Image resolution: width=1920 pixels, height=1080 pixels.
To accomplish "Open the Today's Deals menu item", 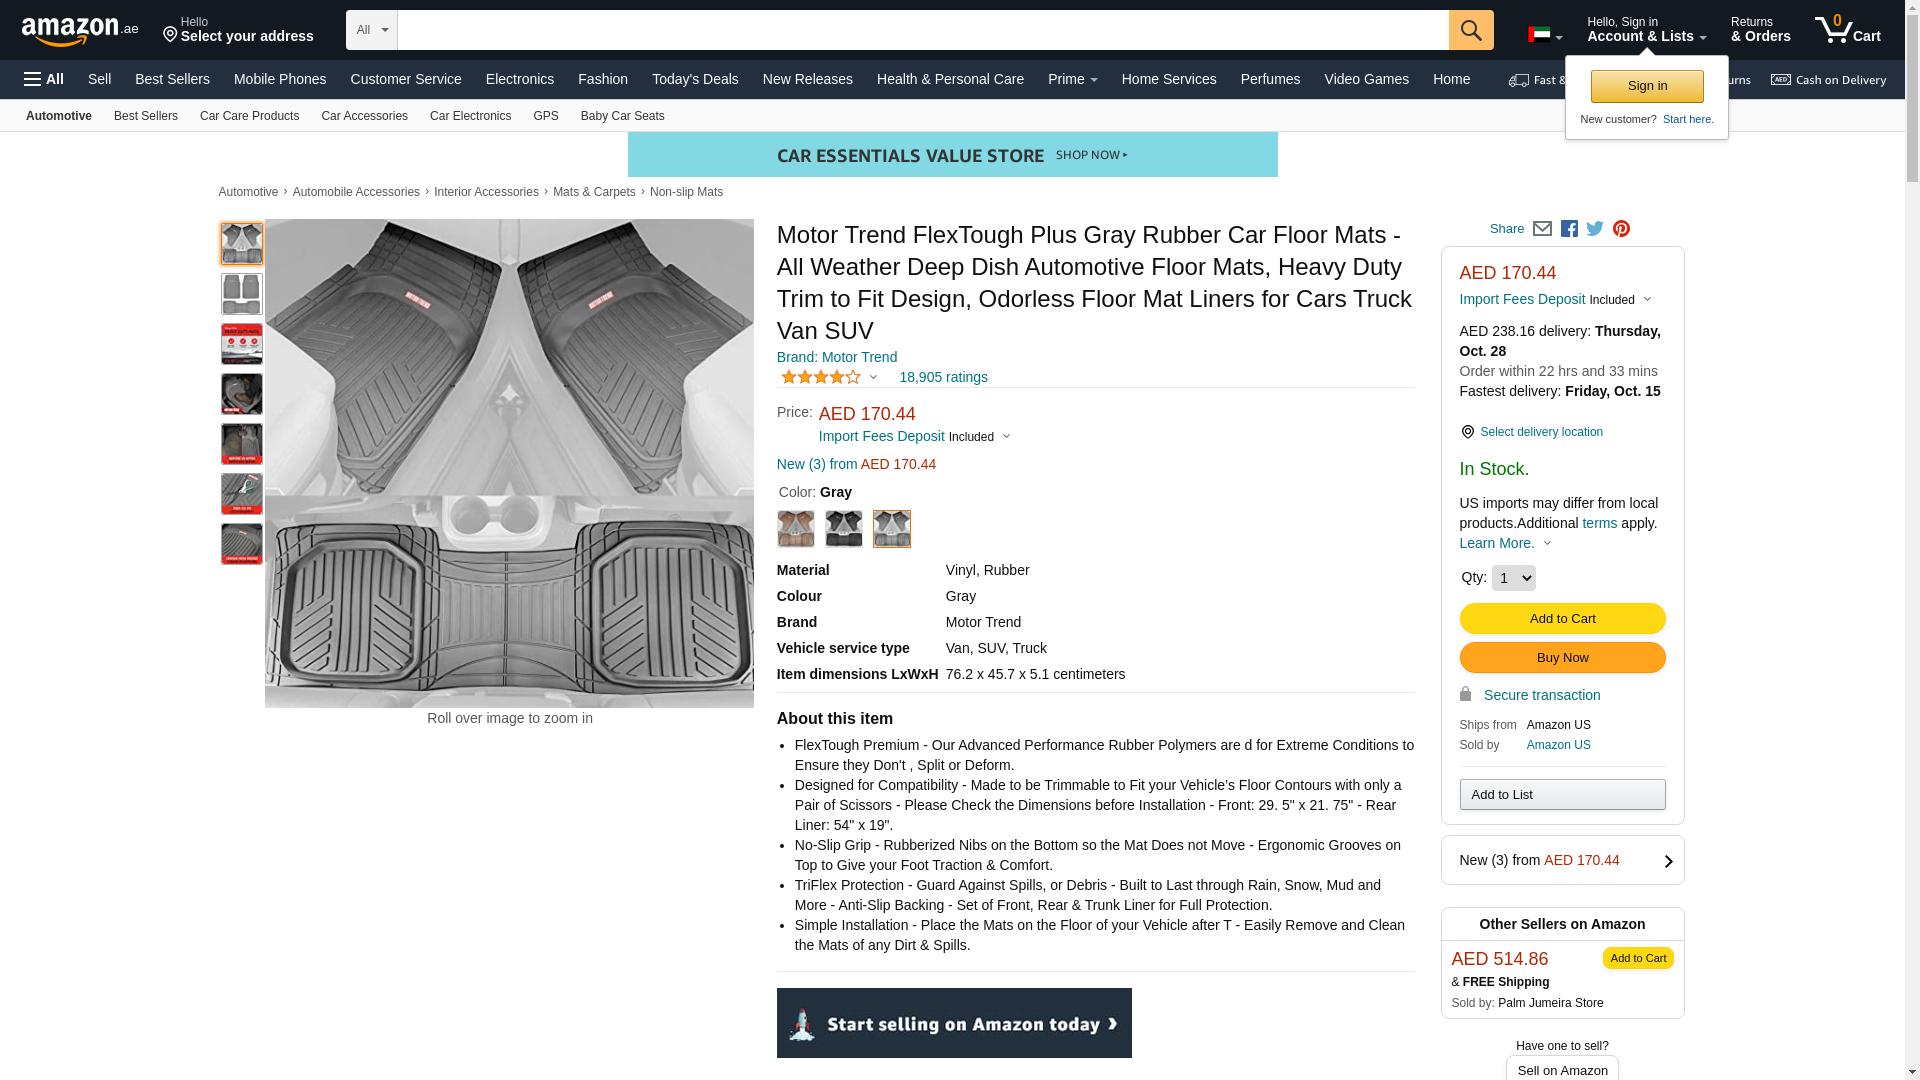I will coord(695,79).
